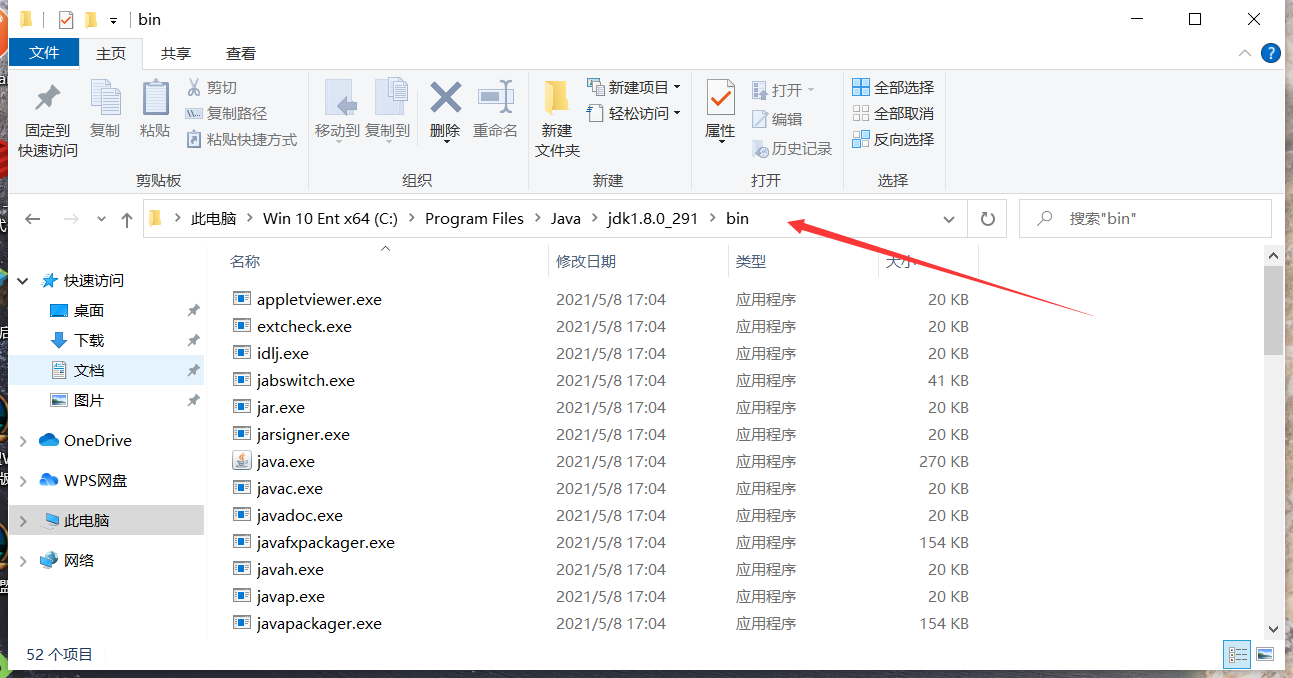Click the Paste (粘贴) ribbon button
The image size is (1293, 678).
pyautogui.click(x=155, y=110)
